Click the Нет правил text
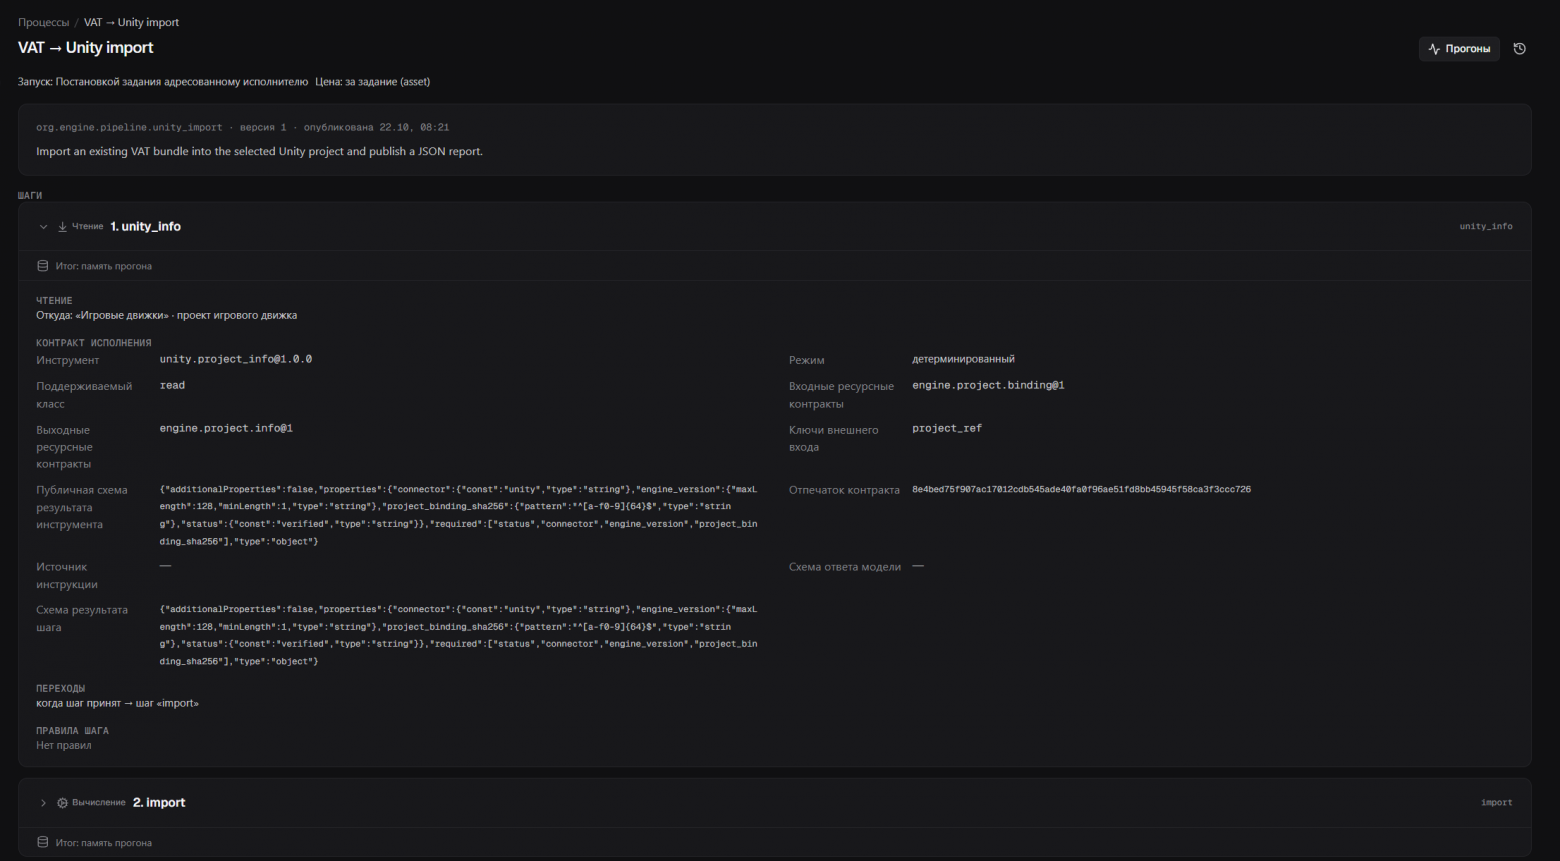Screen dimensions: 1560x861 click(64, 746)
